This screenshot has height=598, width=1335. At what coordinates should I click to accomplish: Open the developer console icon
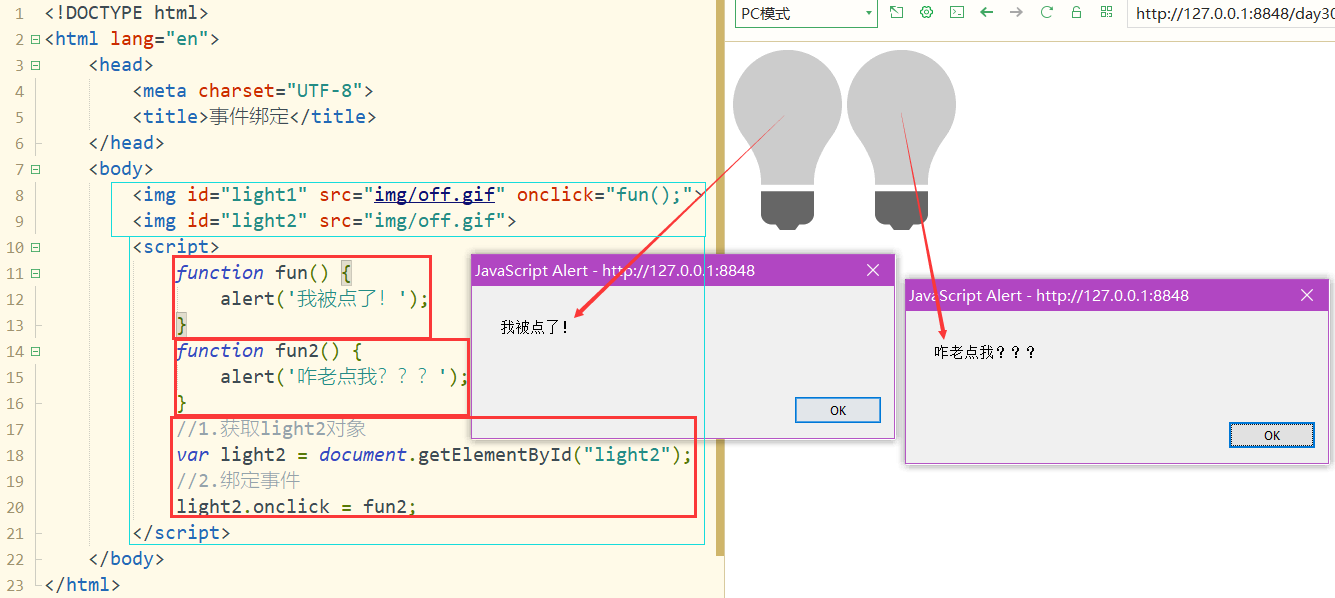957,13
